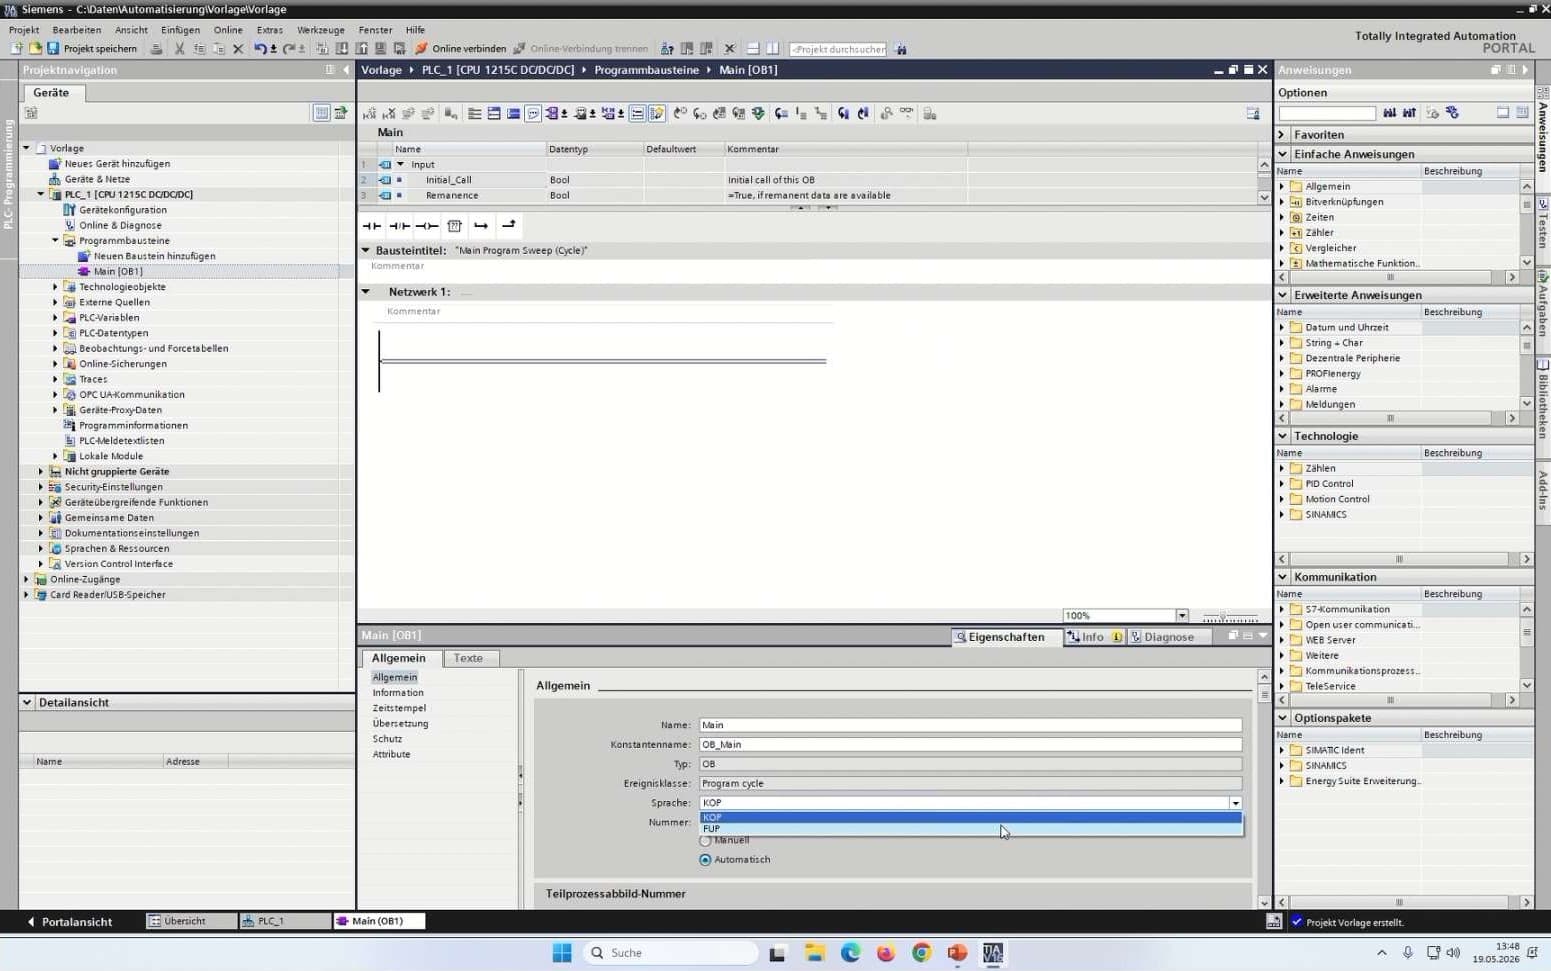
Task: Select the Manuell radio button
Action: 706,841
